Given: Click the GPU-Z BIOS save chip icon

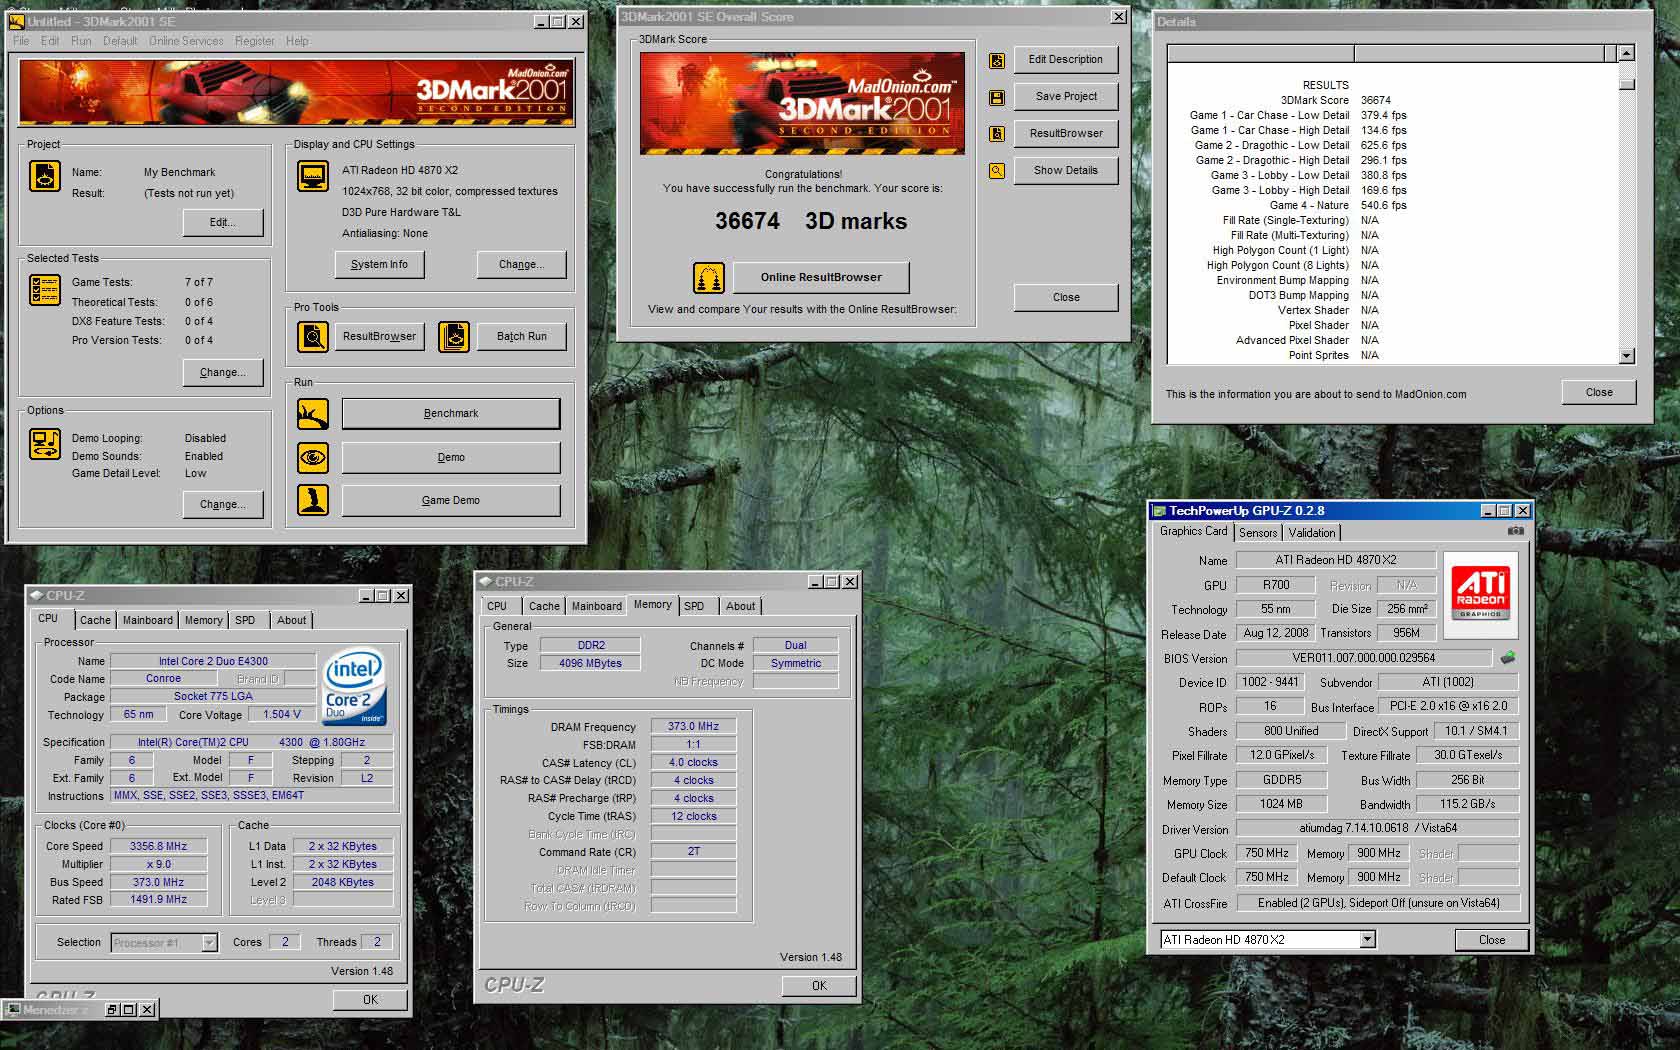Looking at the screenshot, I should [1508, 657].
